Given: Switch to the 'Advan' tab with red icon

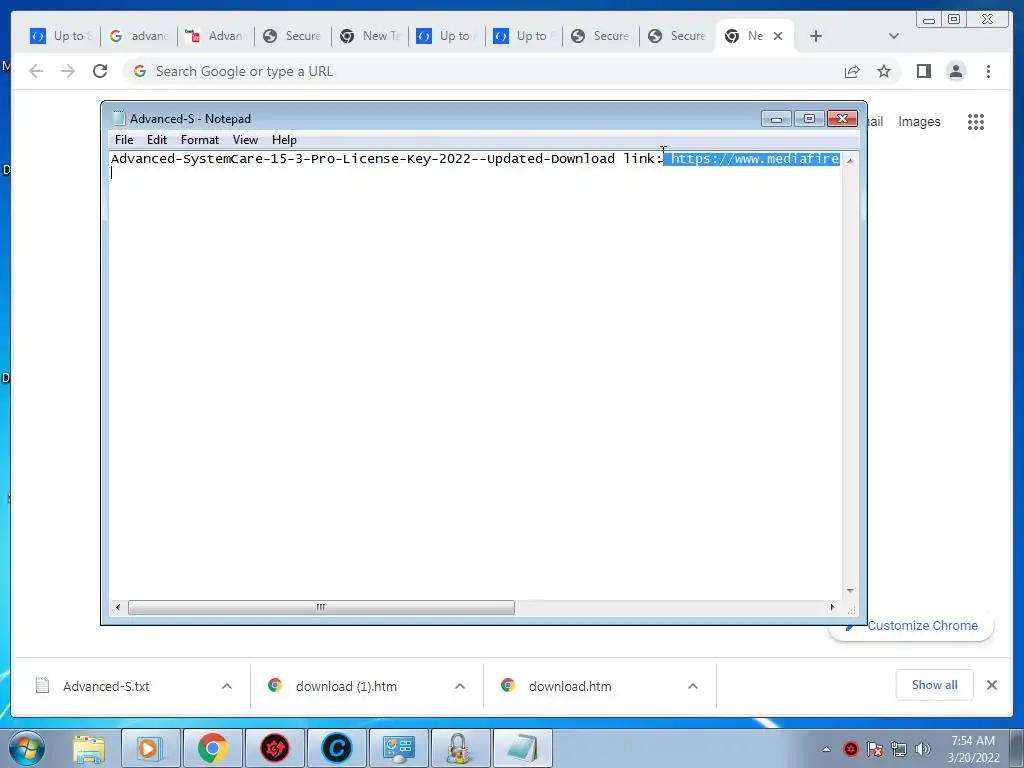Looking at the screenshot, I should point(216,36).
